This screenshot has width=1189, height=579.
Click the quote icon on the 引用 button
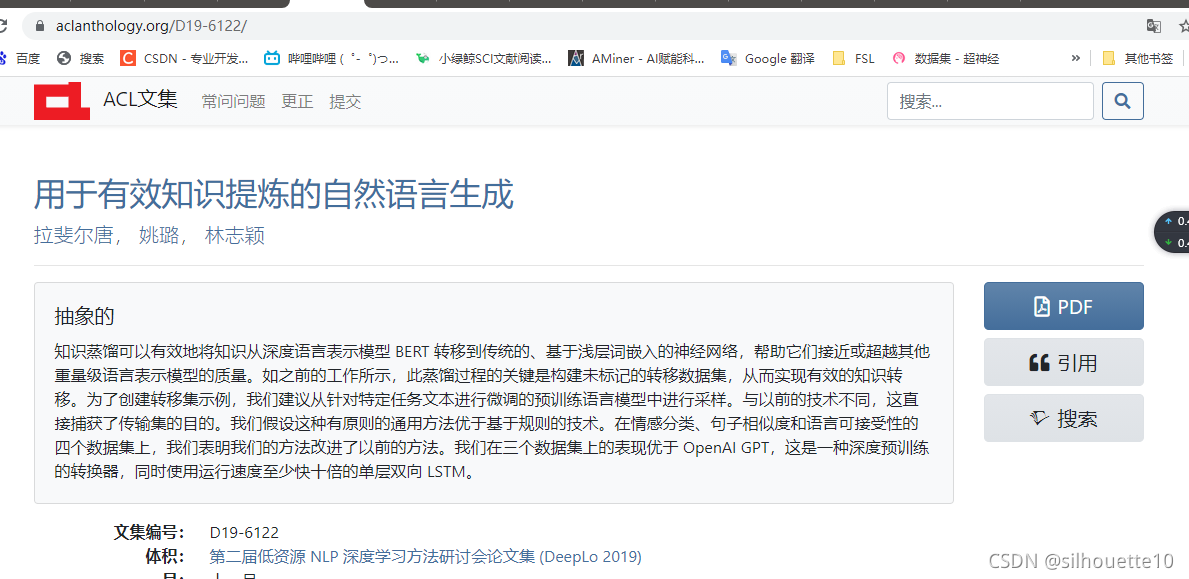point(1040,361)
